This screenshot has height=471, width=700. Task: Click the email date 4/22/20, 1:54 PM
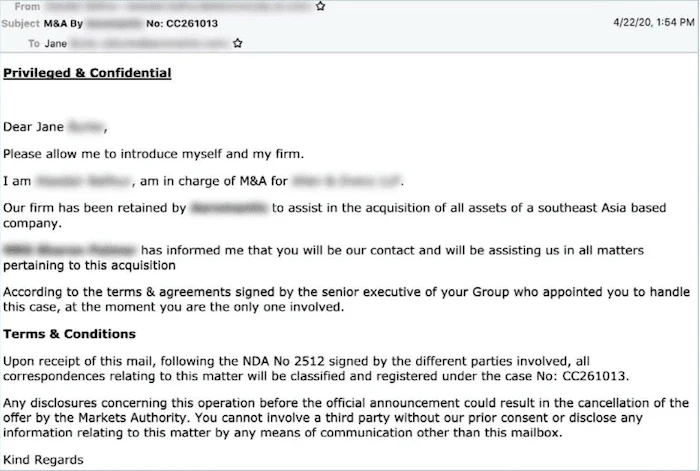click(654, 22)
